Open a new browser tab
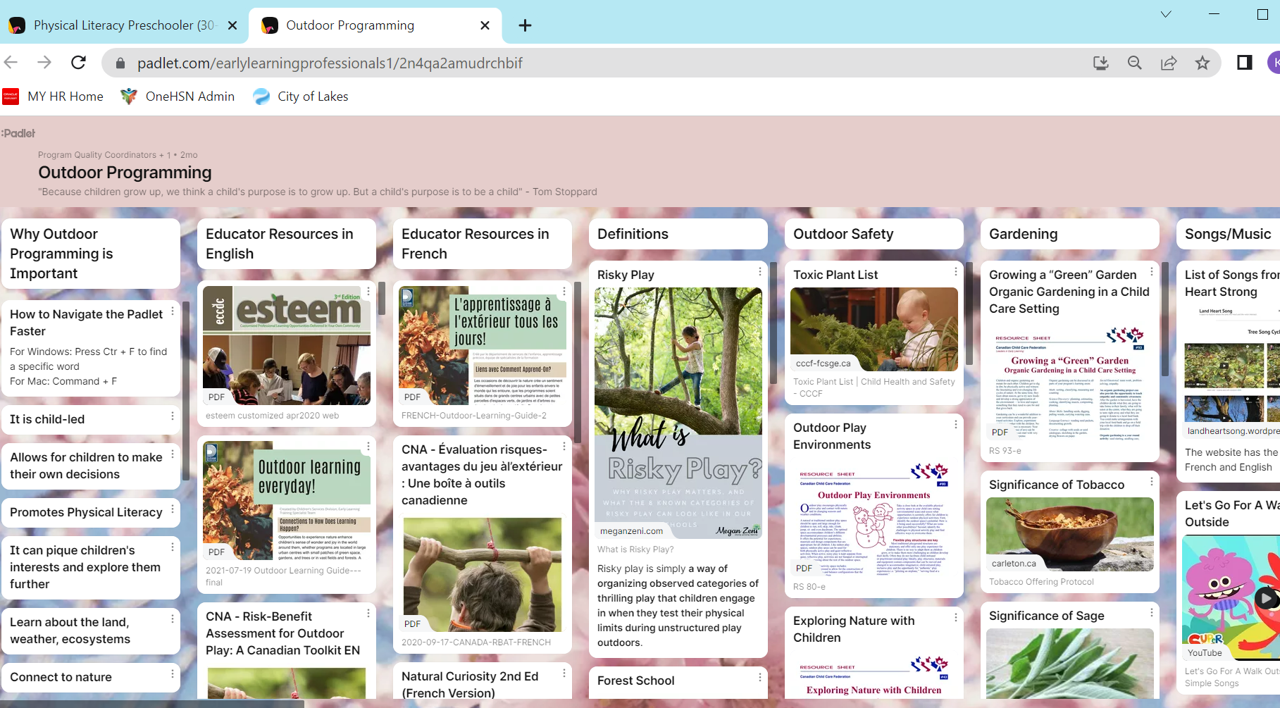Image resolution: width=1280 pixels, height=708 pixels. coord(525,26)
